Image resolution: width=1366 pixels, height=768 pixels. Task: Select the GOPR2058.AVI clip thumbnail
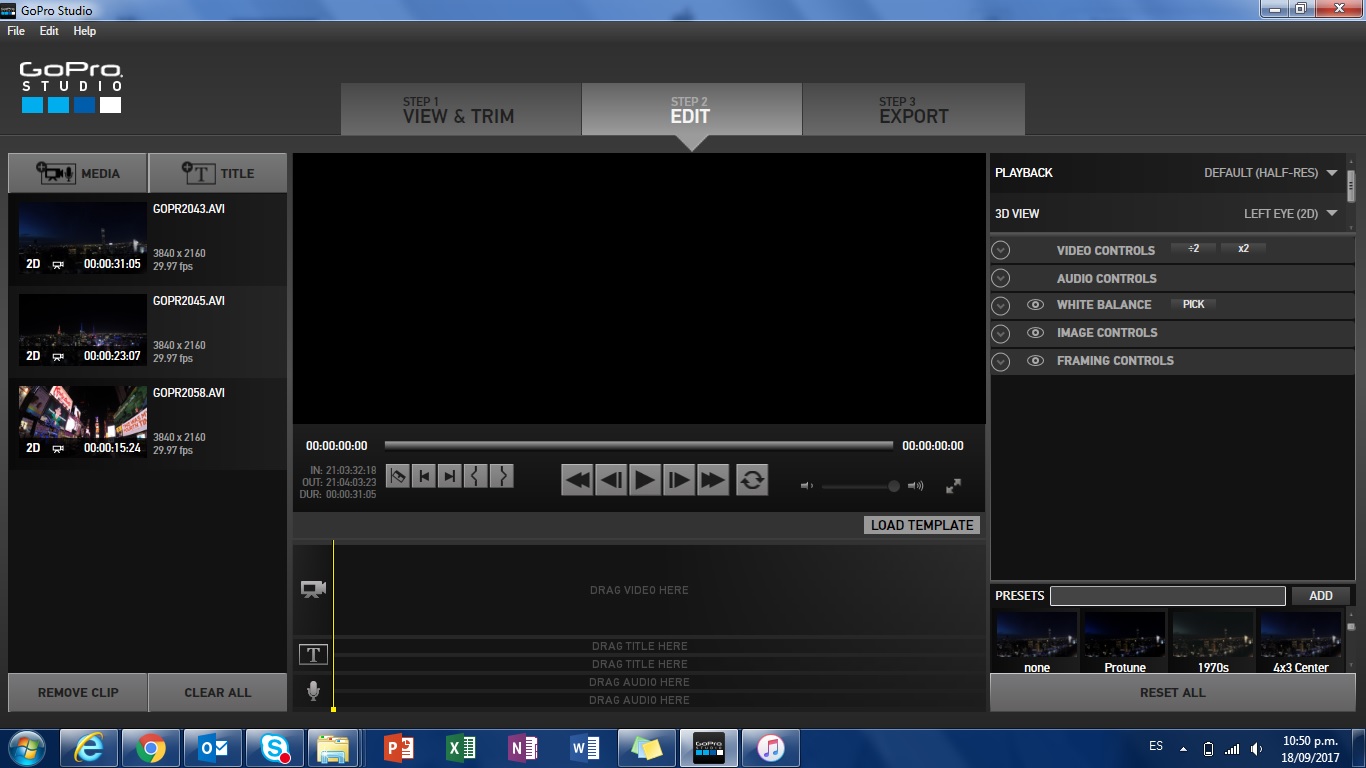(x=83, y=422)
